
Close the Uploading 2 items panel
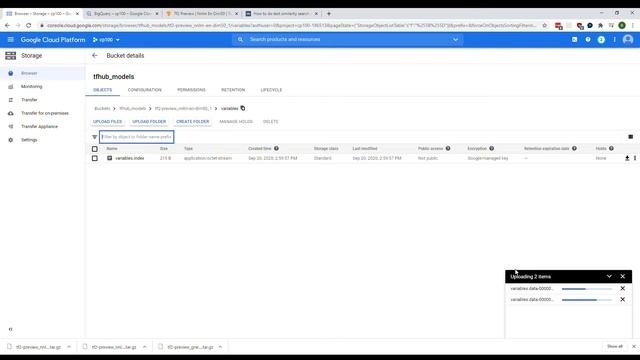(622, 276)
